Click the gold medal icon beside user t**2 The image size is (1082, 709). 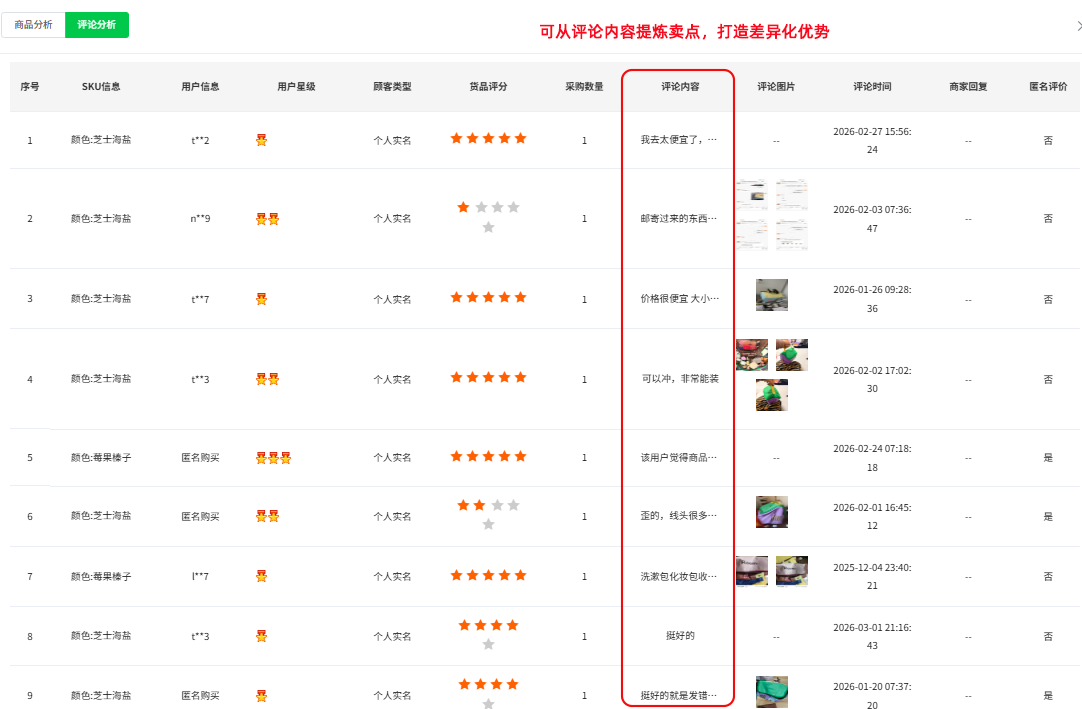click(261, 139)
